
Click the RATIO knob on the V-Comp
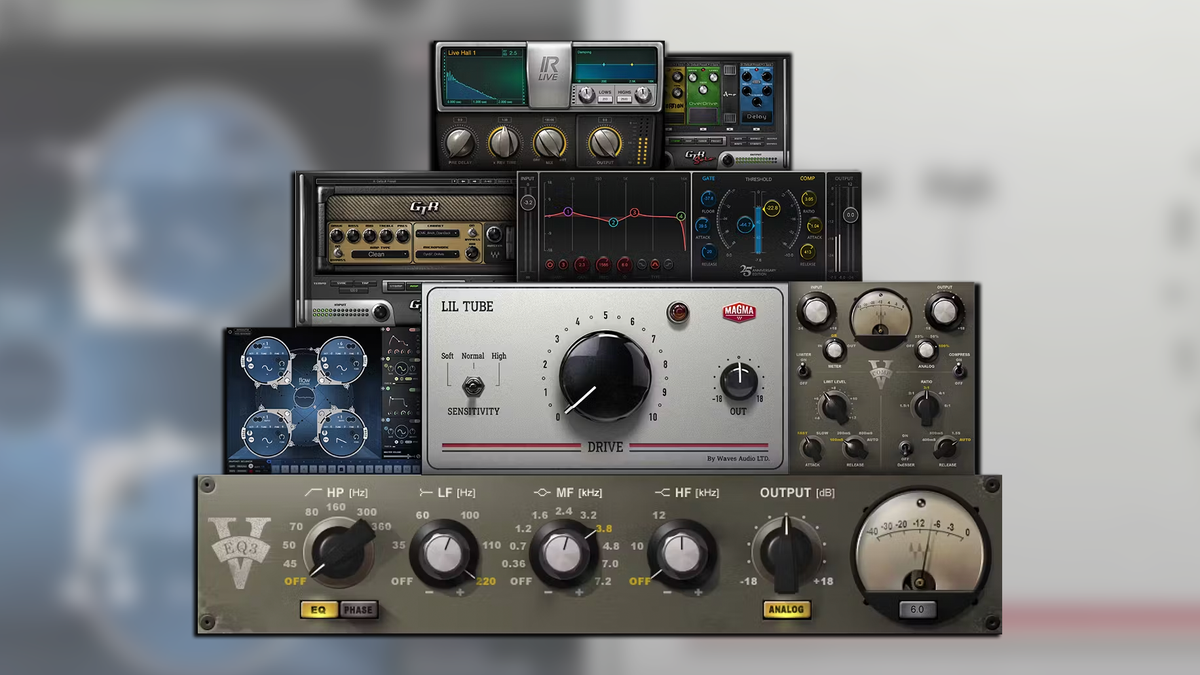pos(925,407)
